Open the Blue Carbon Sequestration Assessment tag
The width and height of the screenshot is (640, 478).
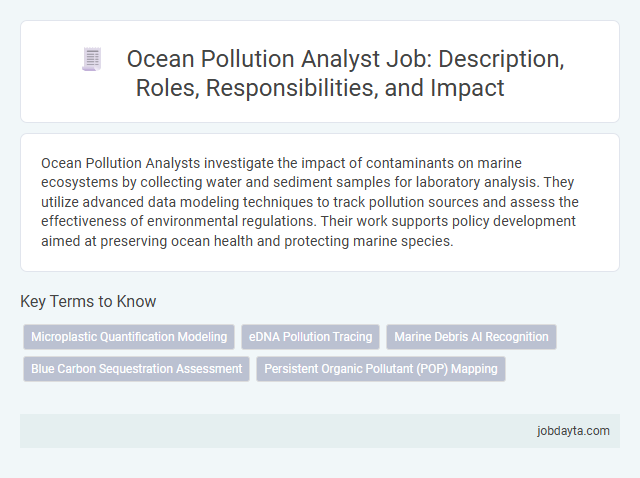click(136, 369)
